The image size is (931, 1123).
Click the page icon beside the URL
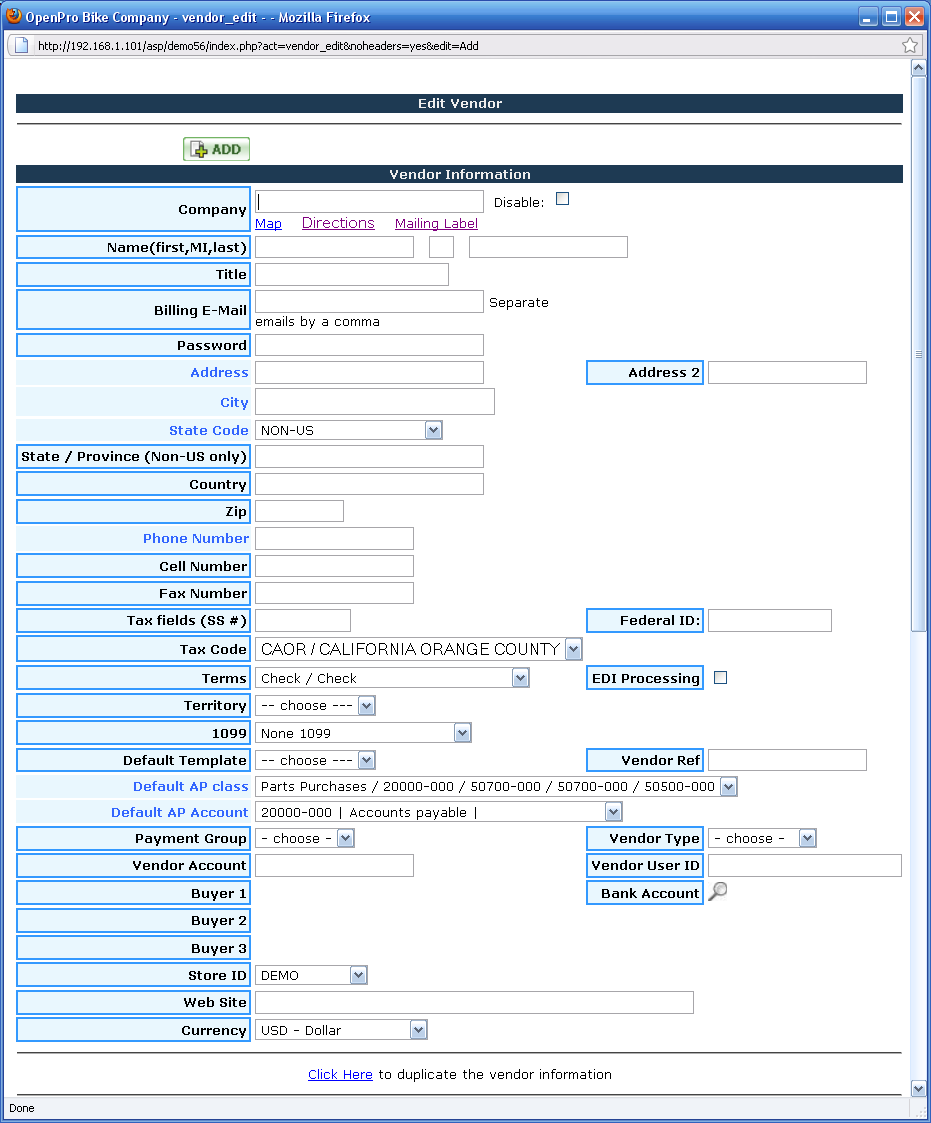[20, 45]
